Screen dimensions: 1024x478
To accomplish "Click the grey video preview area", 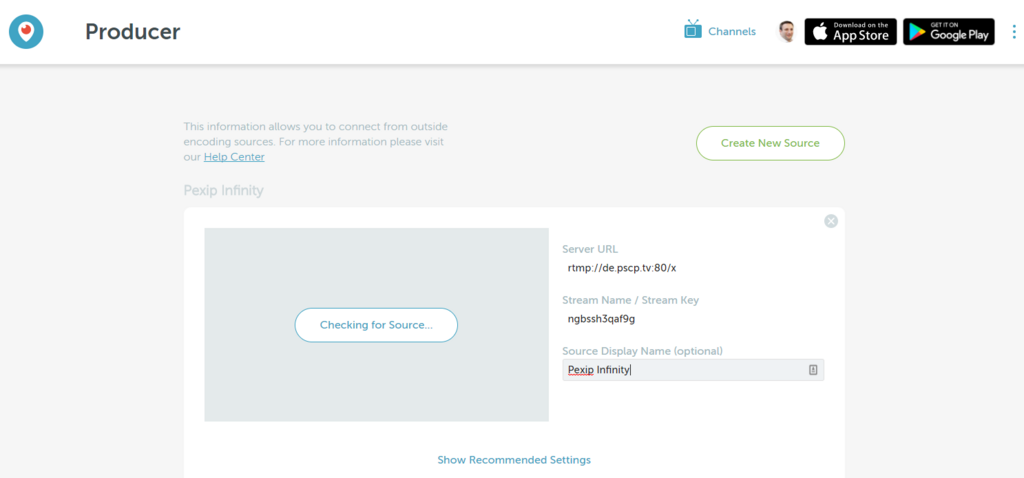I will pos(376,325).
